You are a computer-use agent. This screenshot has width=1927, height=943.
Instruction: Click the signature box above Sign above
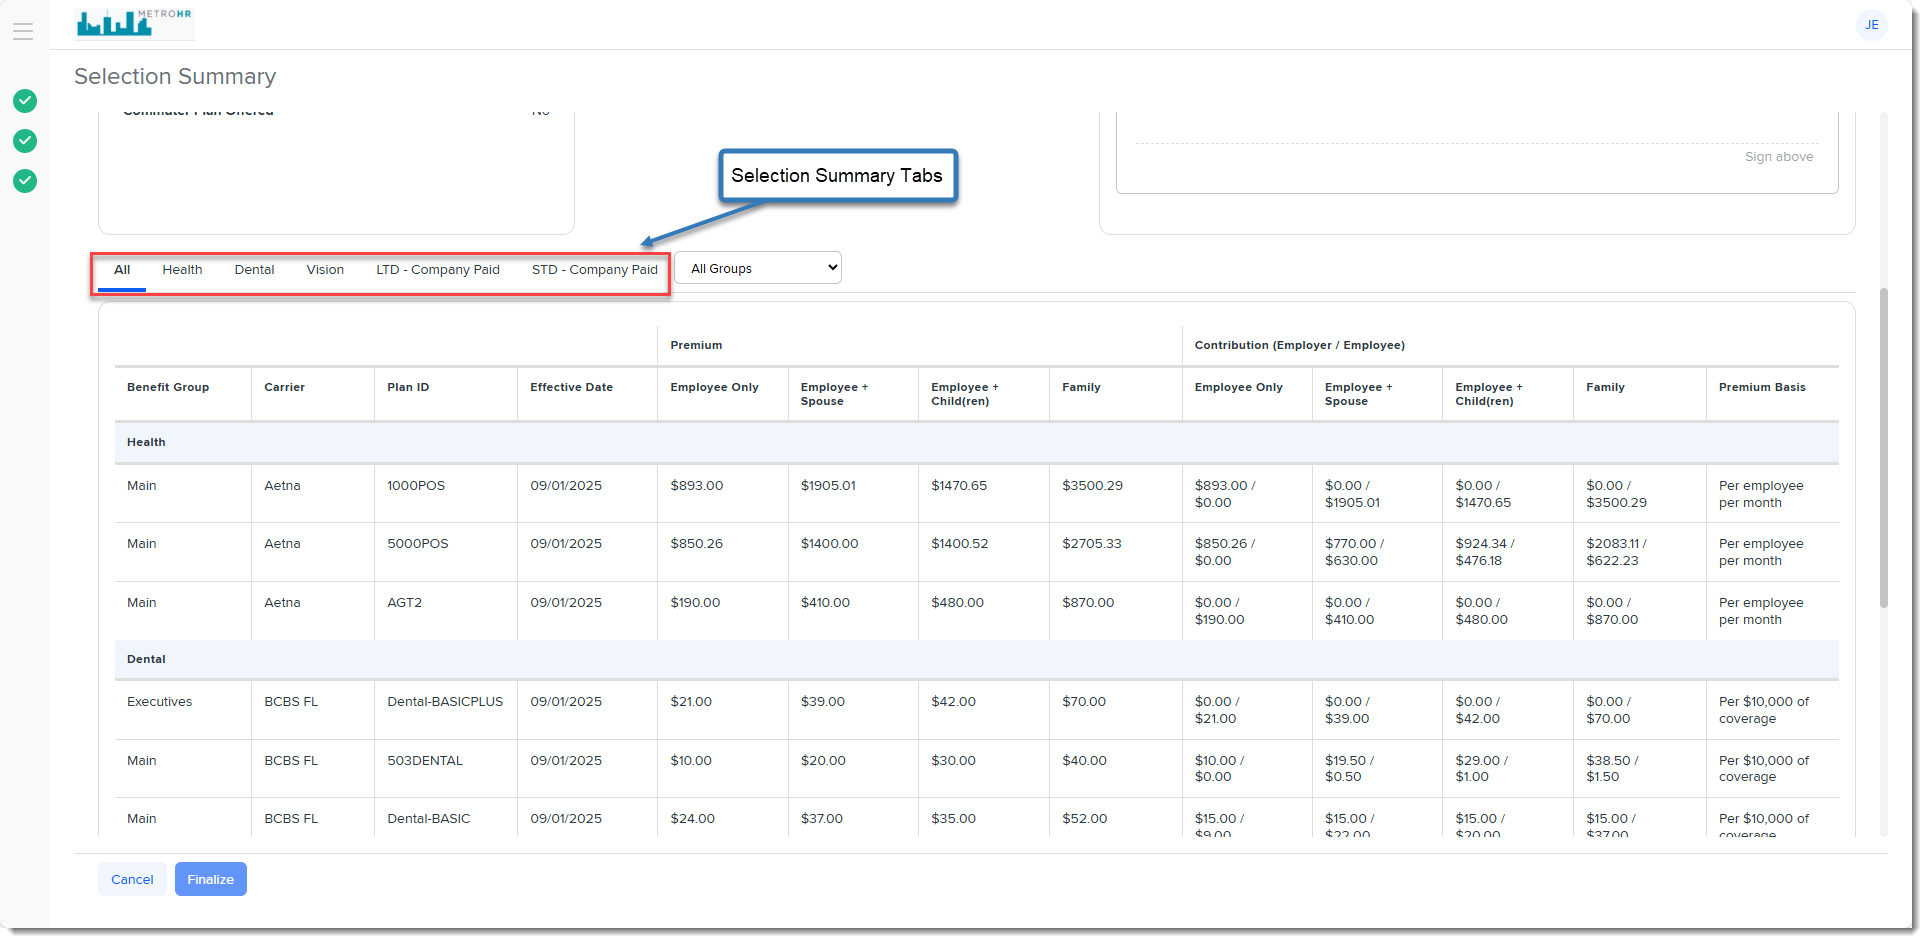1475,128
